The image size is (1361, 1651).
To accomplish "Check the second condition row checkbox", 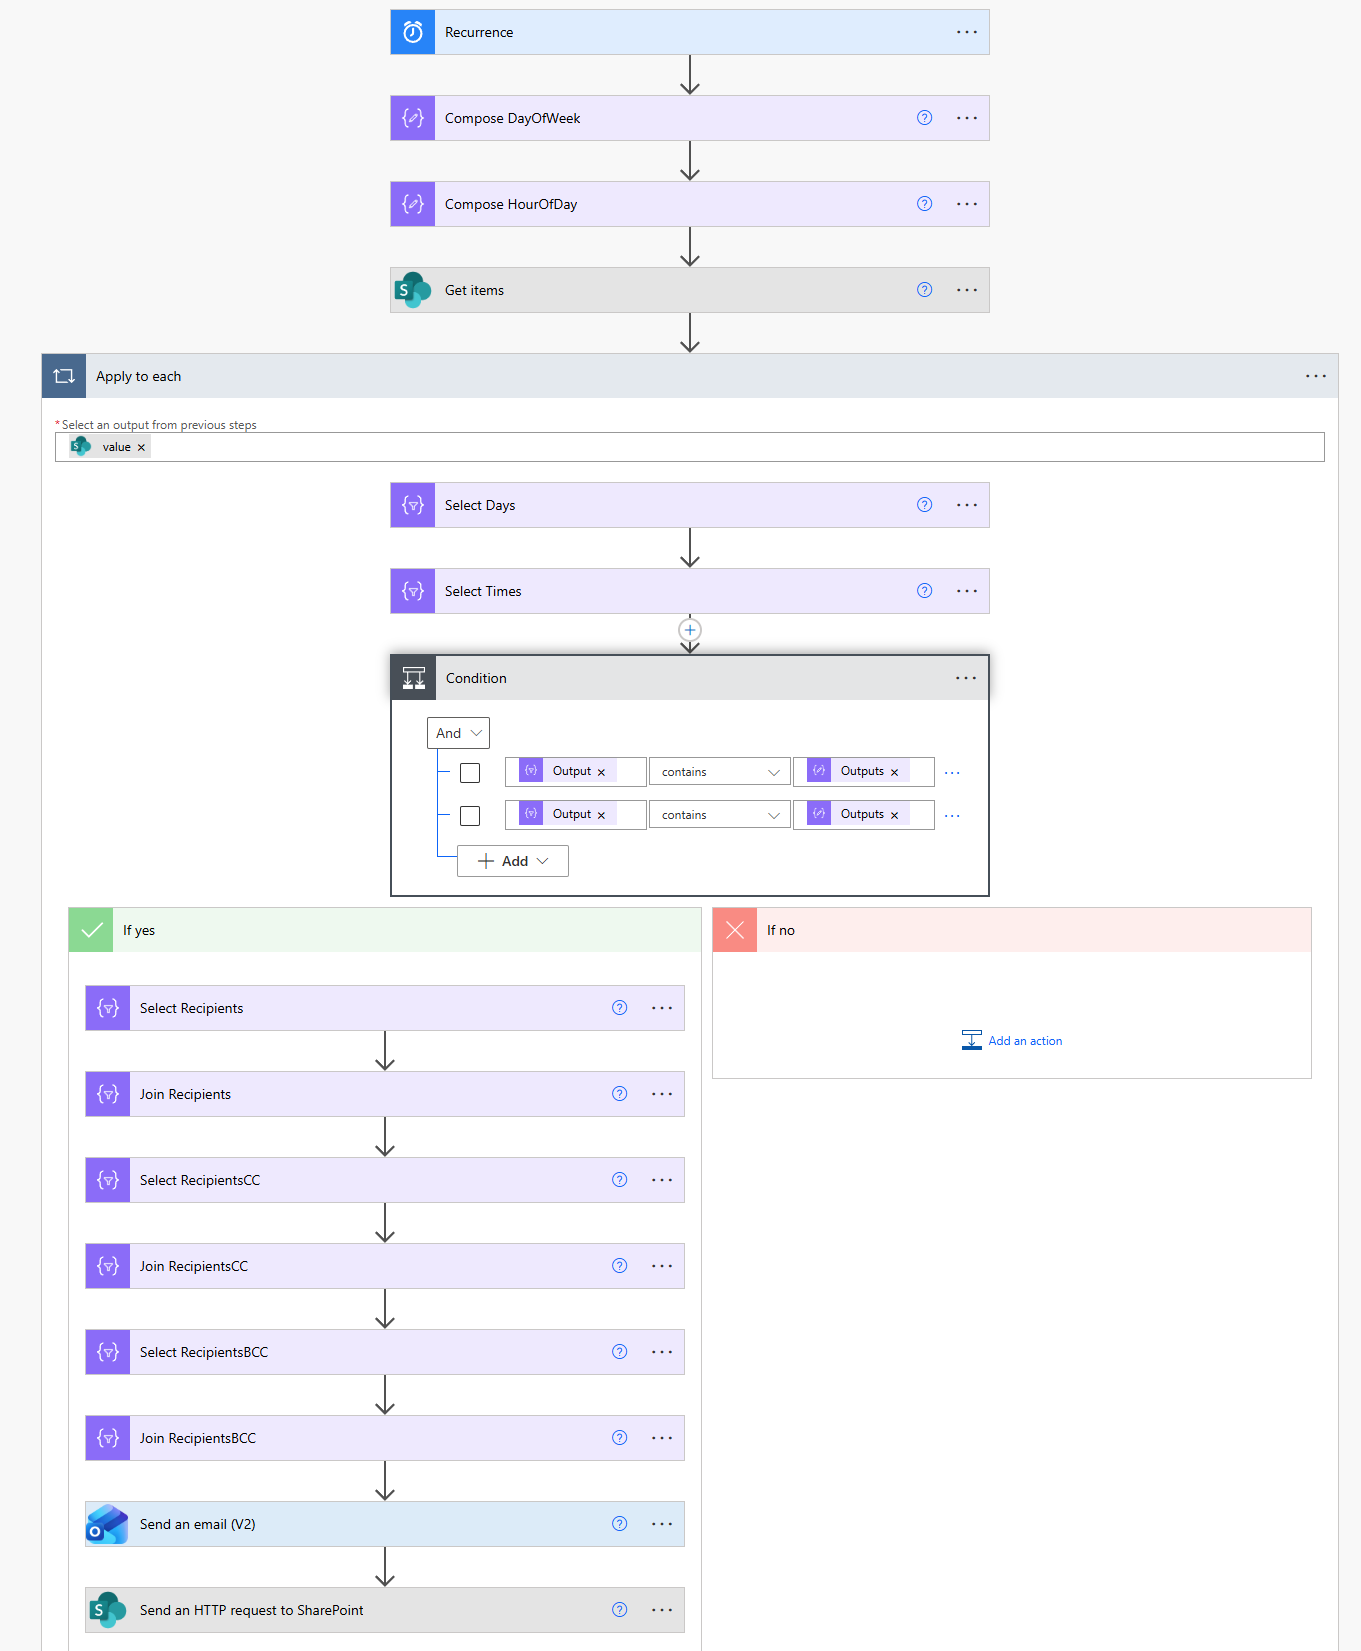I will (470, 816).
